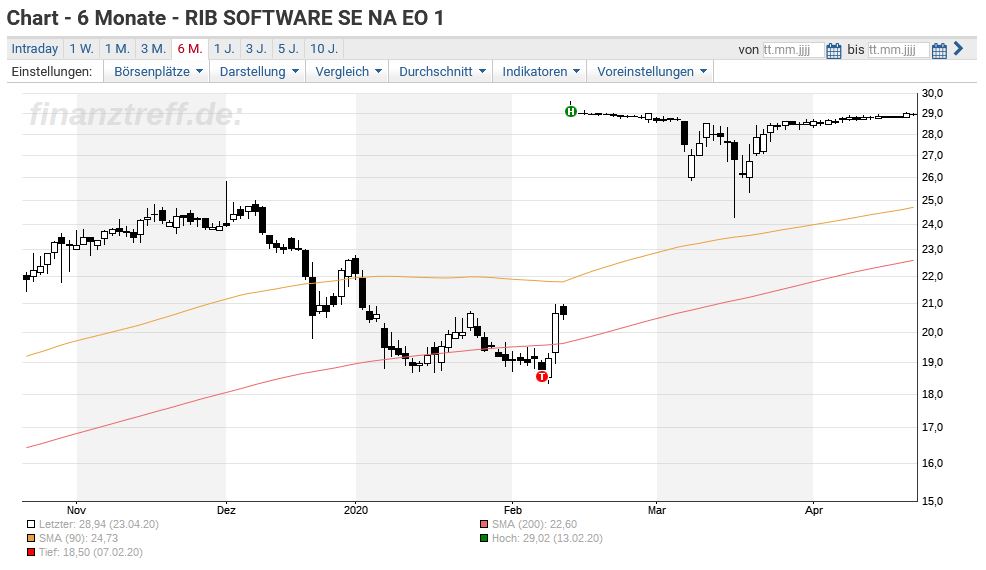The height and width of the screenshot is (570, 986).
Task: Expand the Durchschnitt dropdown
Action: [x=441, y=72]
